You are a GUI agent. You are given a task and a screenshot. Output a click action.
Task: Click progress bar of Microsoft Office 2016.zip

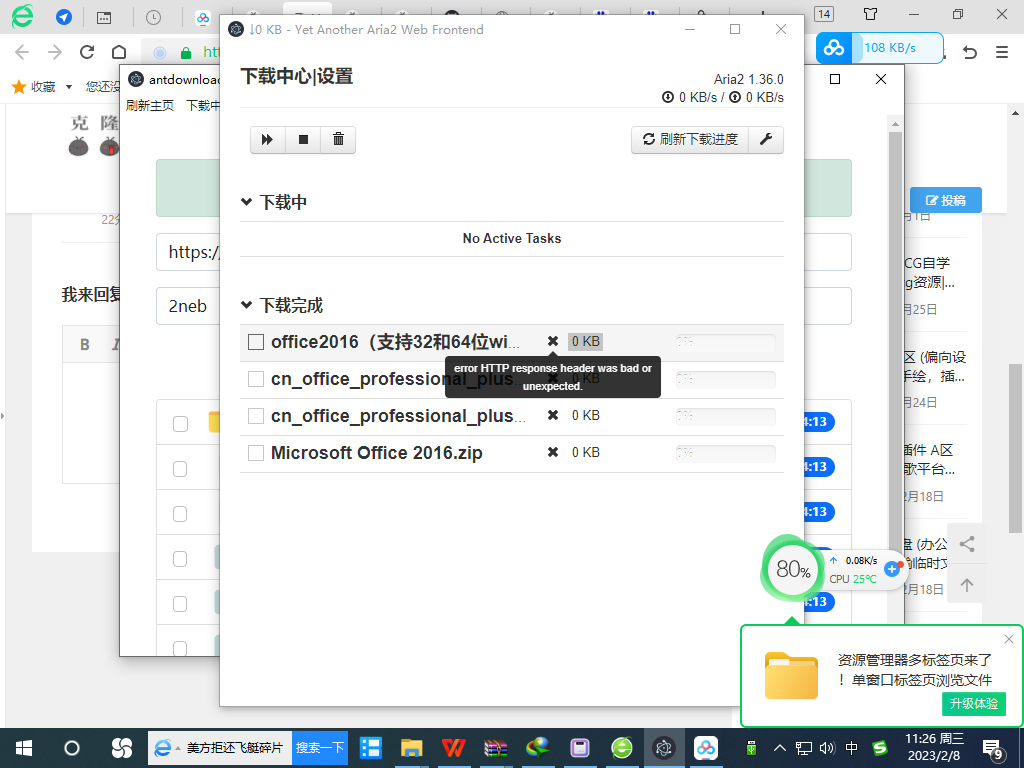[x=726, y=453]
